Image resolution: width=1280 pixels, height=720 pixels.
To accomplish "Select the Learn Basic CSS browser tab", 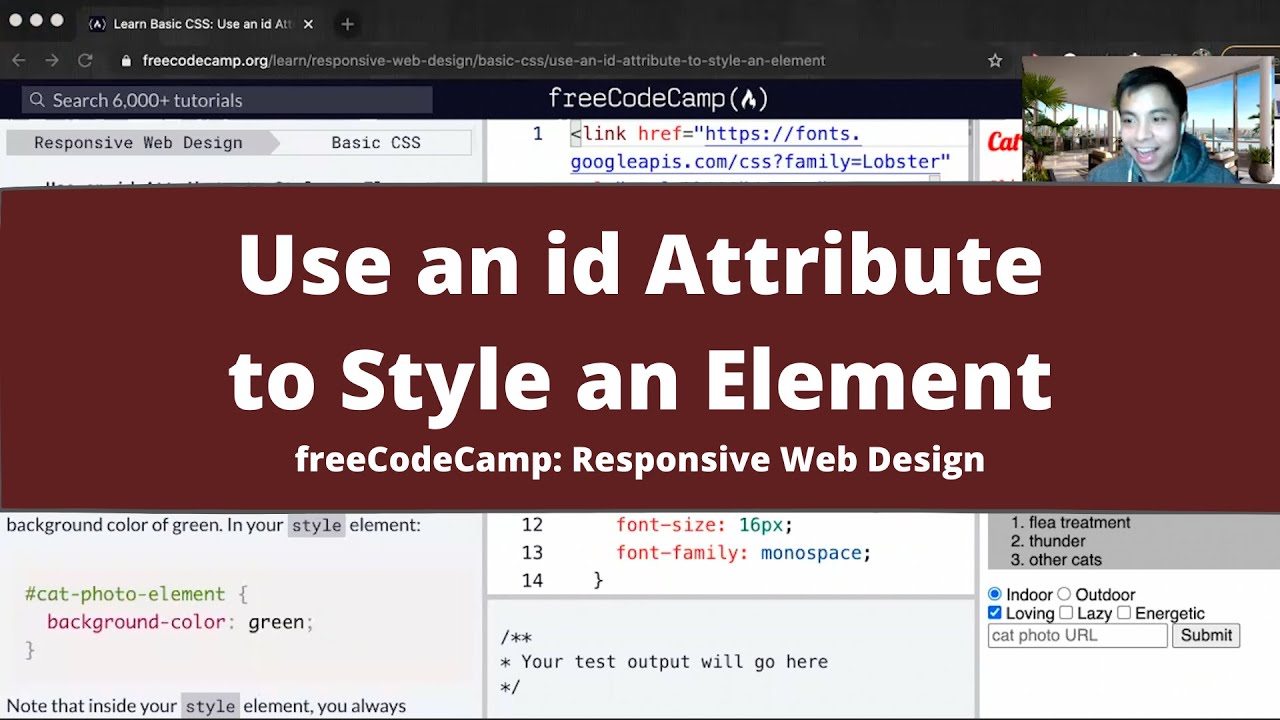I will click(200, 24).
